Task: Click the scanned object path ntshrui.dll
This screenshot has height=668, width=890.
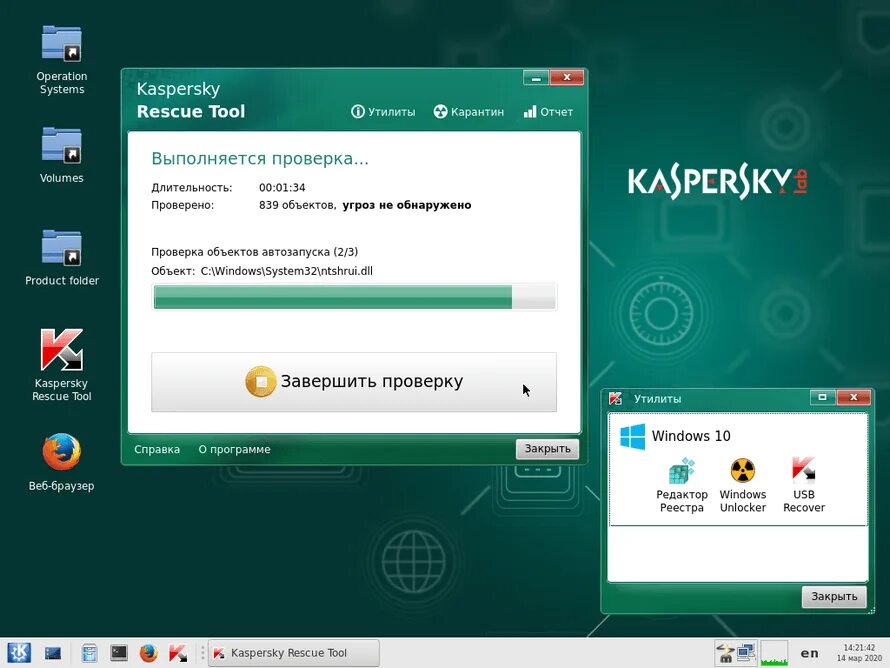Action: coord(287,271)
